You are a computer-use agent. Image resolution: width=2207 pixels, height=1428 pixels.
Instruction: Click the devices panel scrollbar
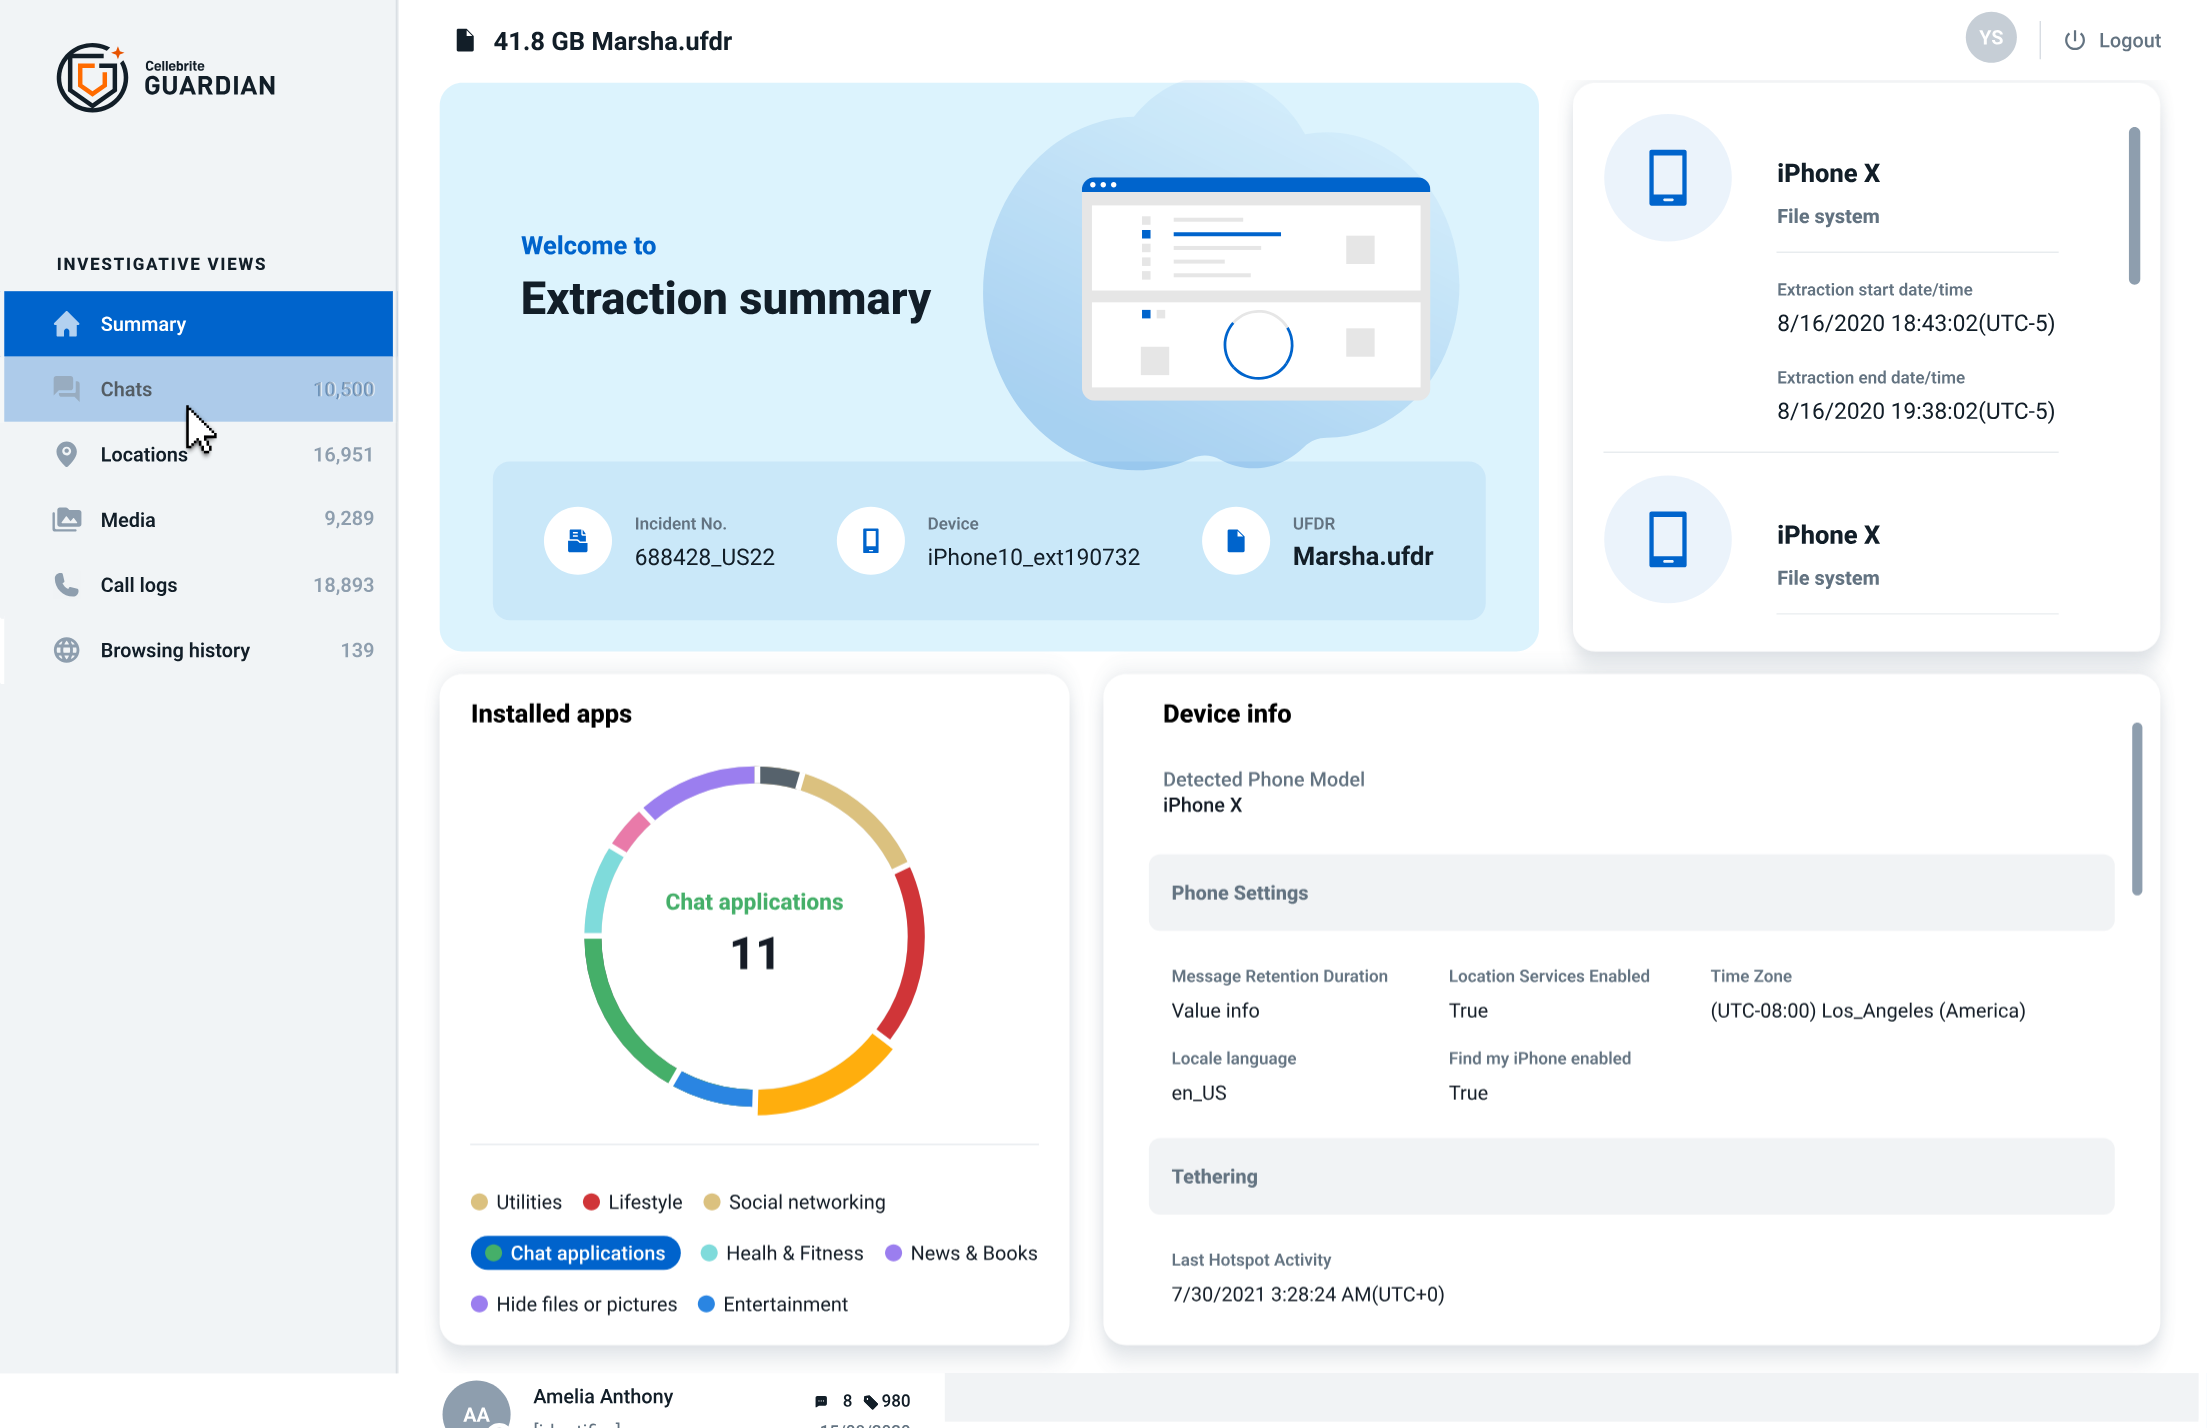pyautogui.click(x=2134, y=205)
